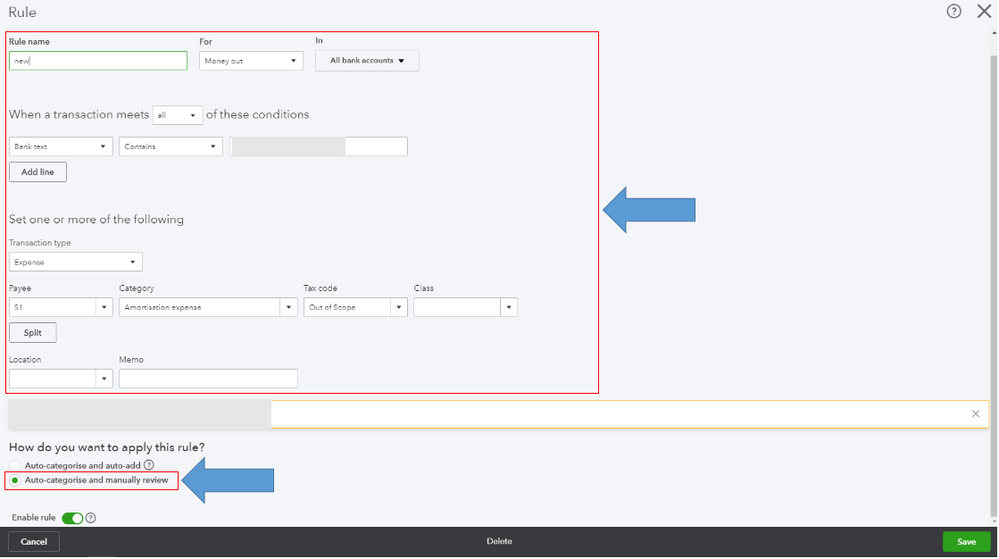Click the Class input field
The height and width of the screenshot is (559, 999).
point(457,307)
